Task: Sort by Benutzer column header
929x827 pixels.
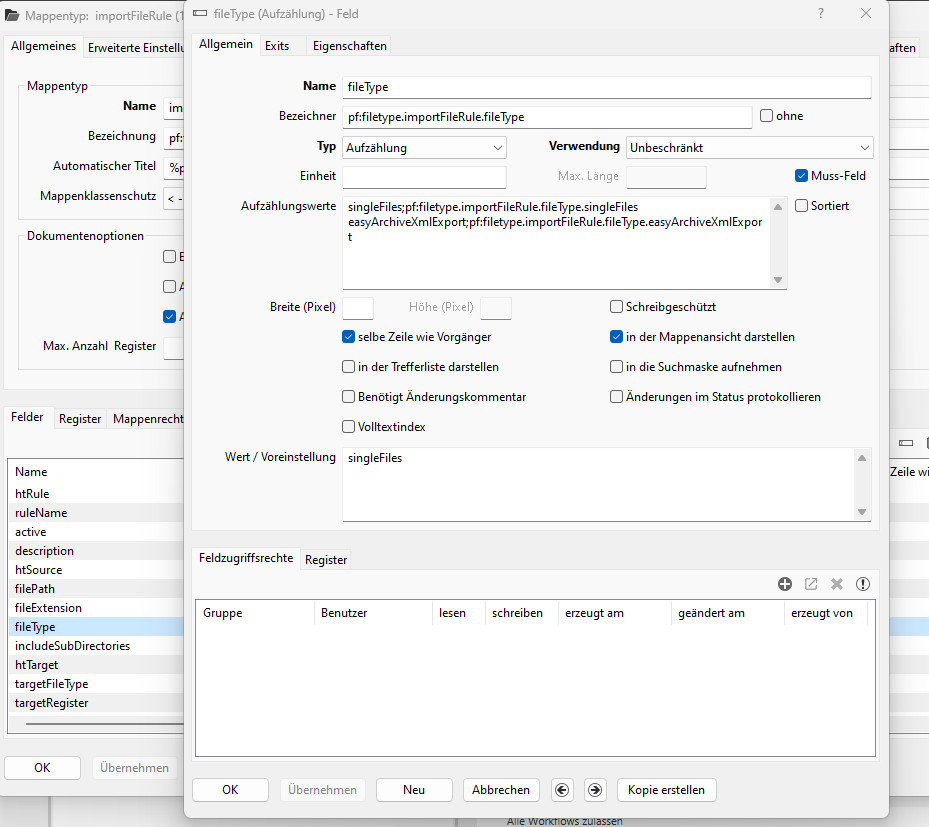Action: [x=373, y=613]
